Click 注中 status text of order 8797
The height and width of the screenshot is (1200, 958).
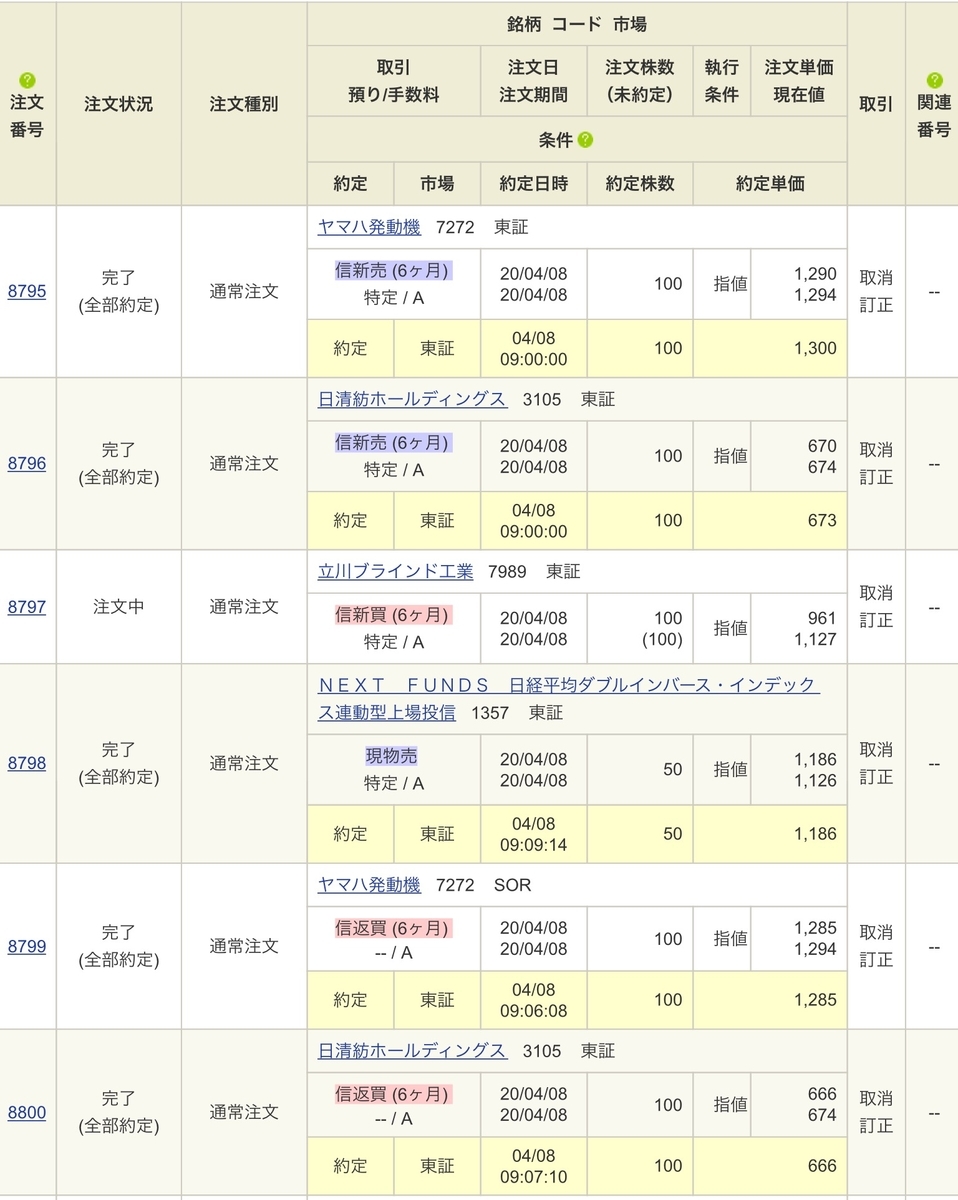(119, 607)
